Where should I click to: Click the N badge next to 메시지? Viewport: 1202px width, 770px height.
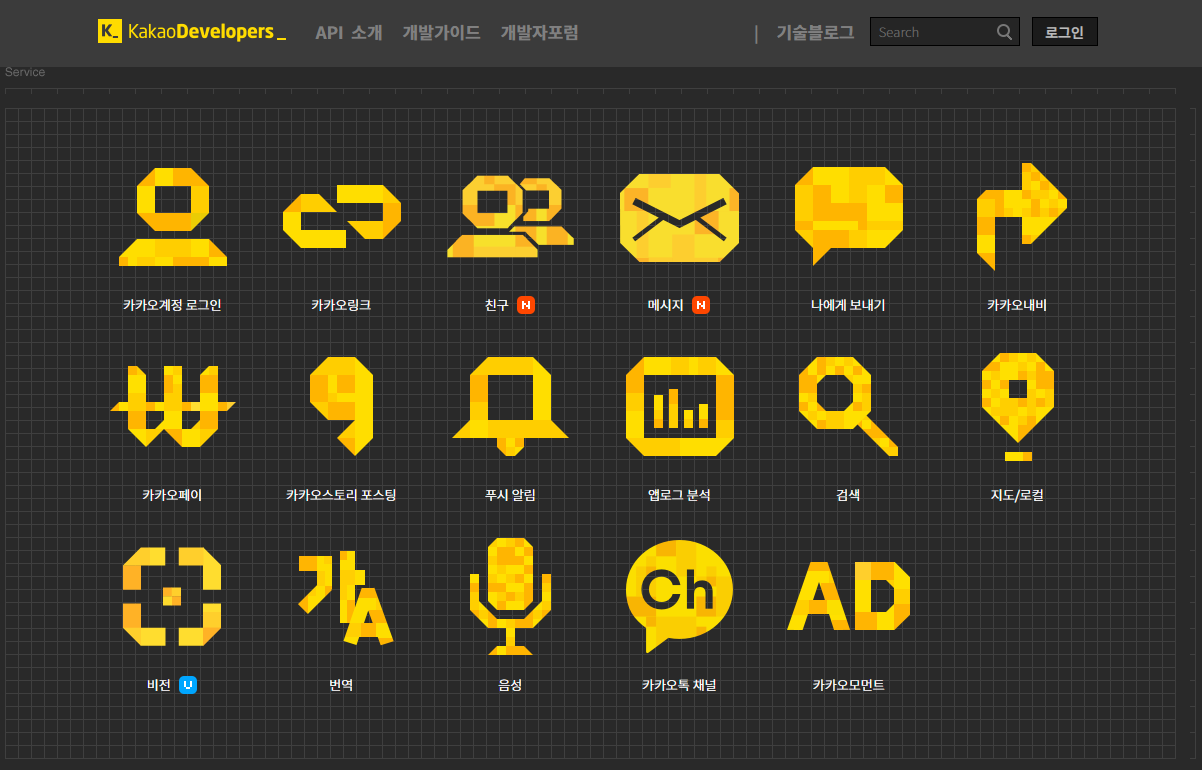coord(700,305)
